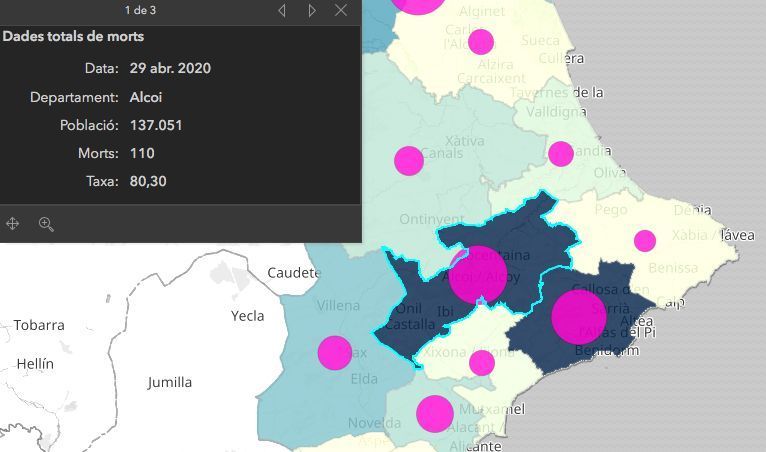766x452 pixels.
Task: Click the Yecla label on the map
Action: (248, 316)
